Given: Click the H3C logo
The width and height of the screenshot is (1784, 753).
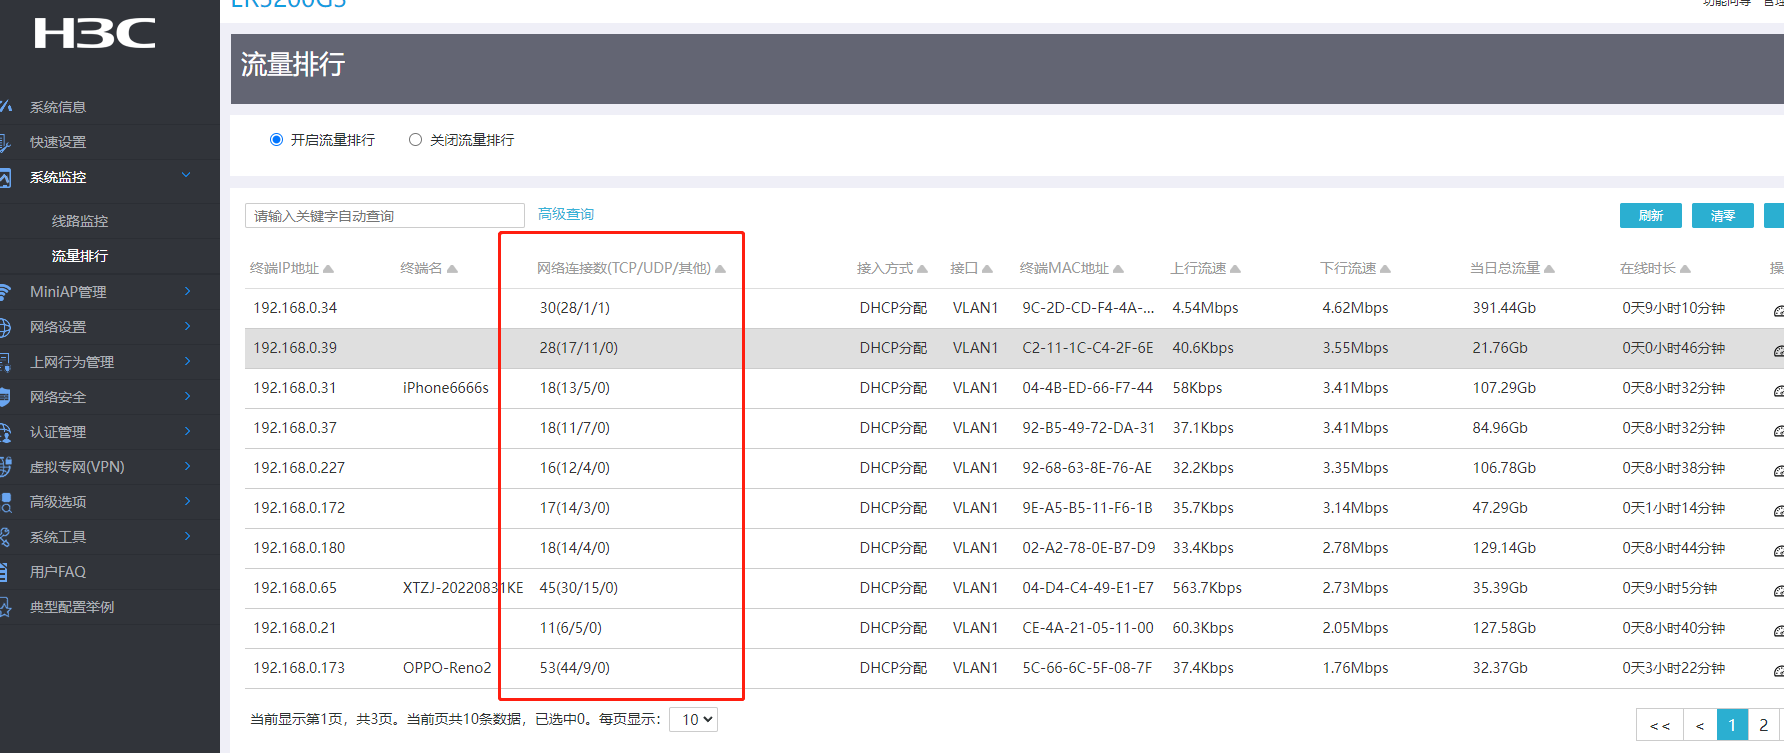Looking at the screenshot, I should pyautogui.click(x=95, y=33).
